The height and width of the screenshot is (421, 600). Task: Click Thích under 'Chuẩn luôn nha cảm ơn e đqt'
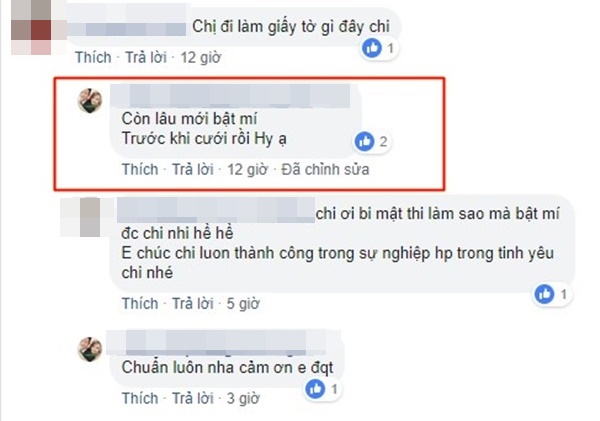(140, 398)
